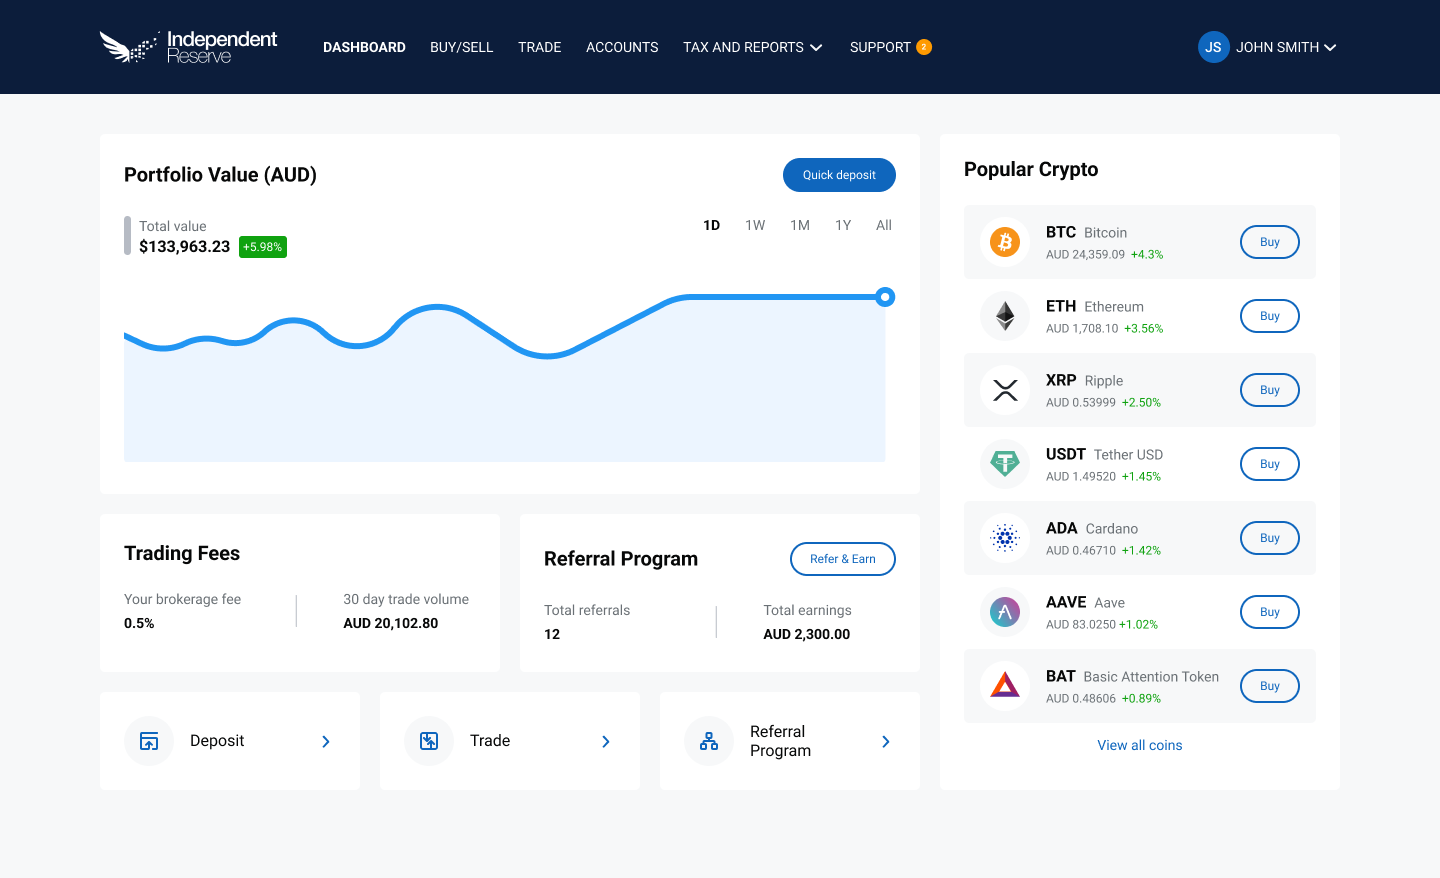Click the John Smith user name
The image size is (1440, 878).
coord(1277,47)
